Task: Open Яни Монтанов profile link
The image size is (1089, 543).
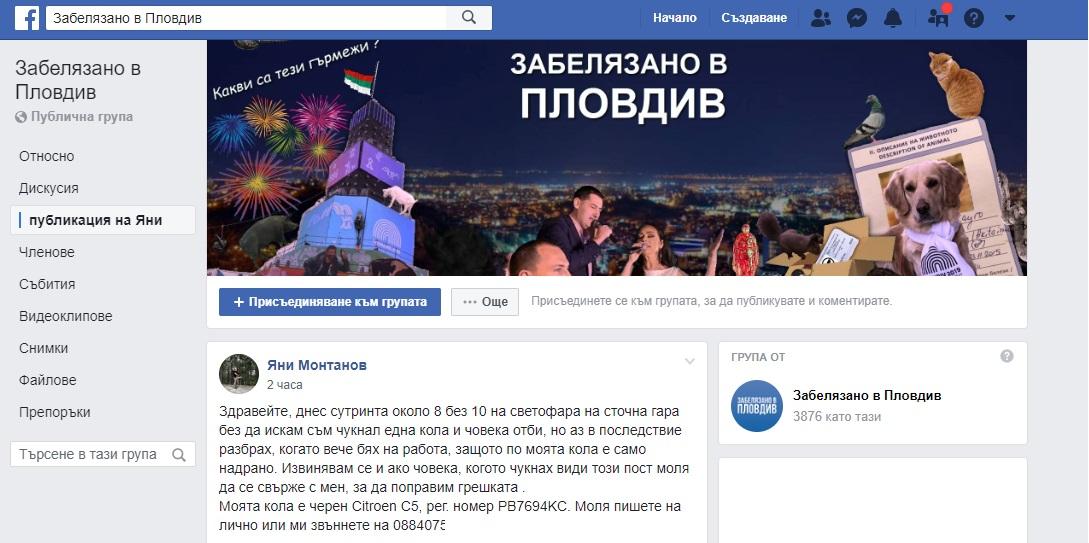Action: pyautogui.click(x=317, y=365)
